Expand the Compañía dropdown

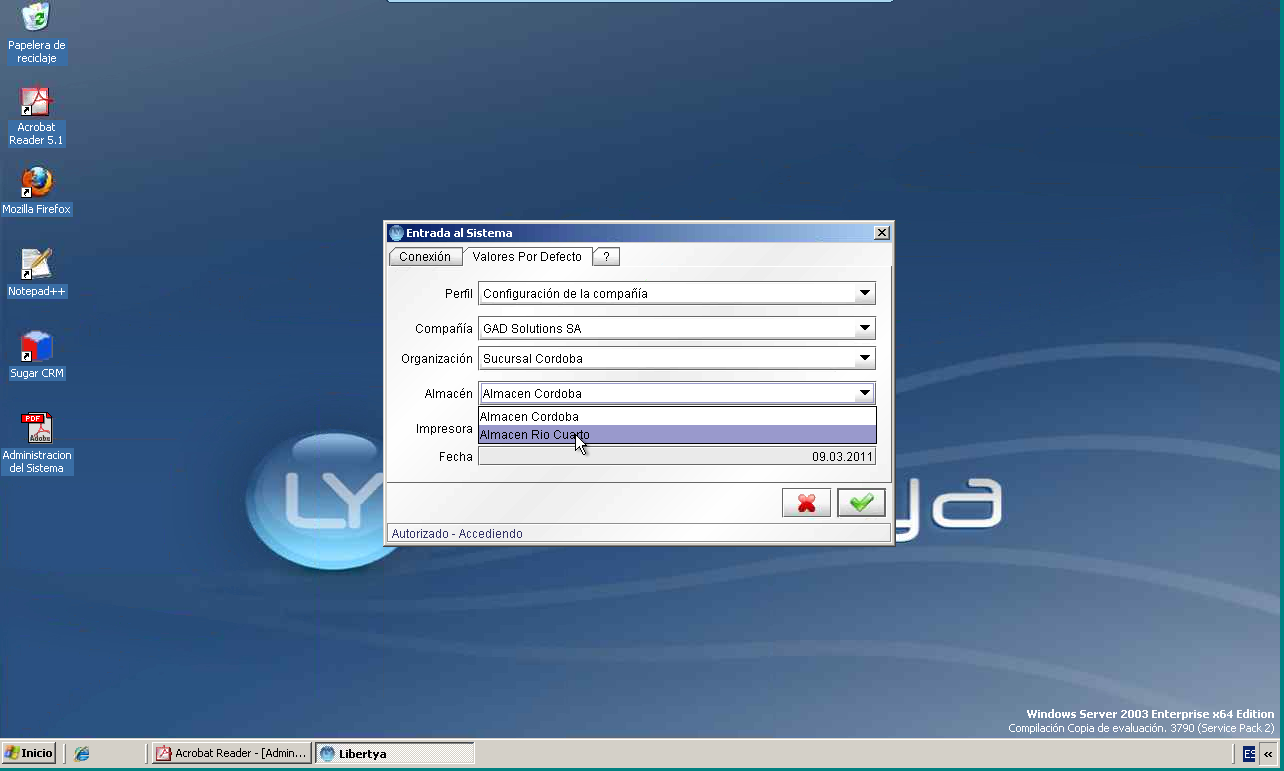coord(864,328)
